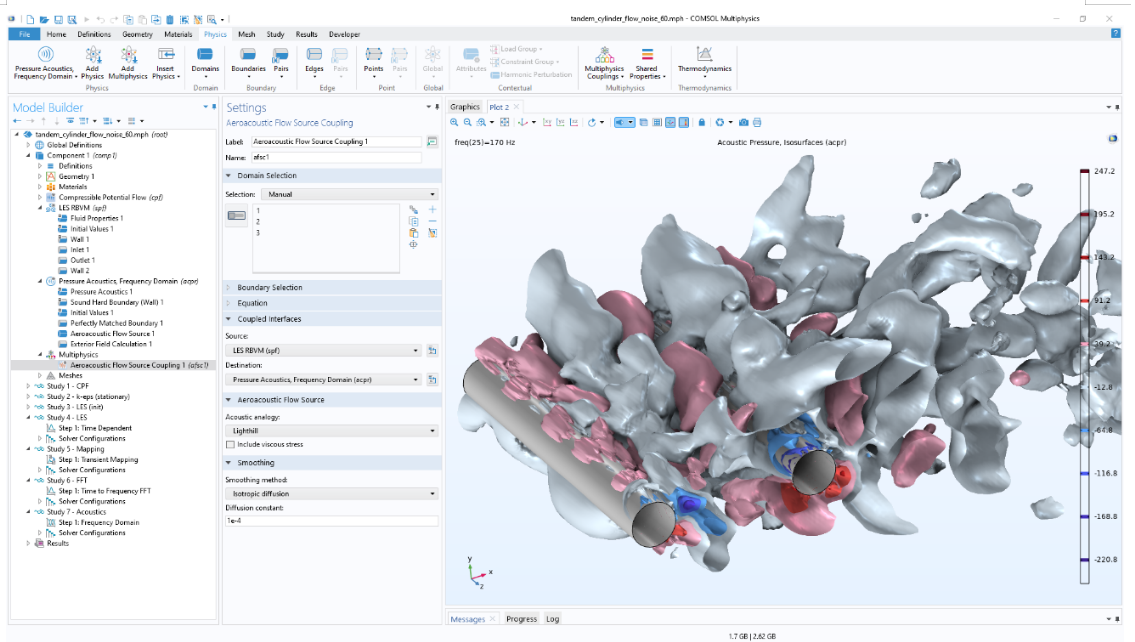Click the Add Physics ribbon icon

[93, 63]
